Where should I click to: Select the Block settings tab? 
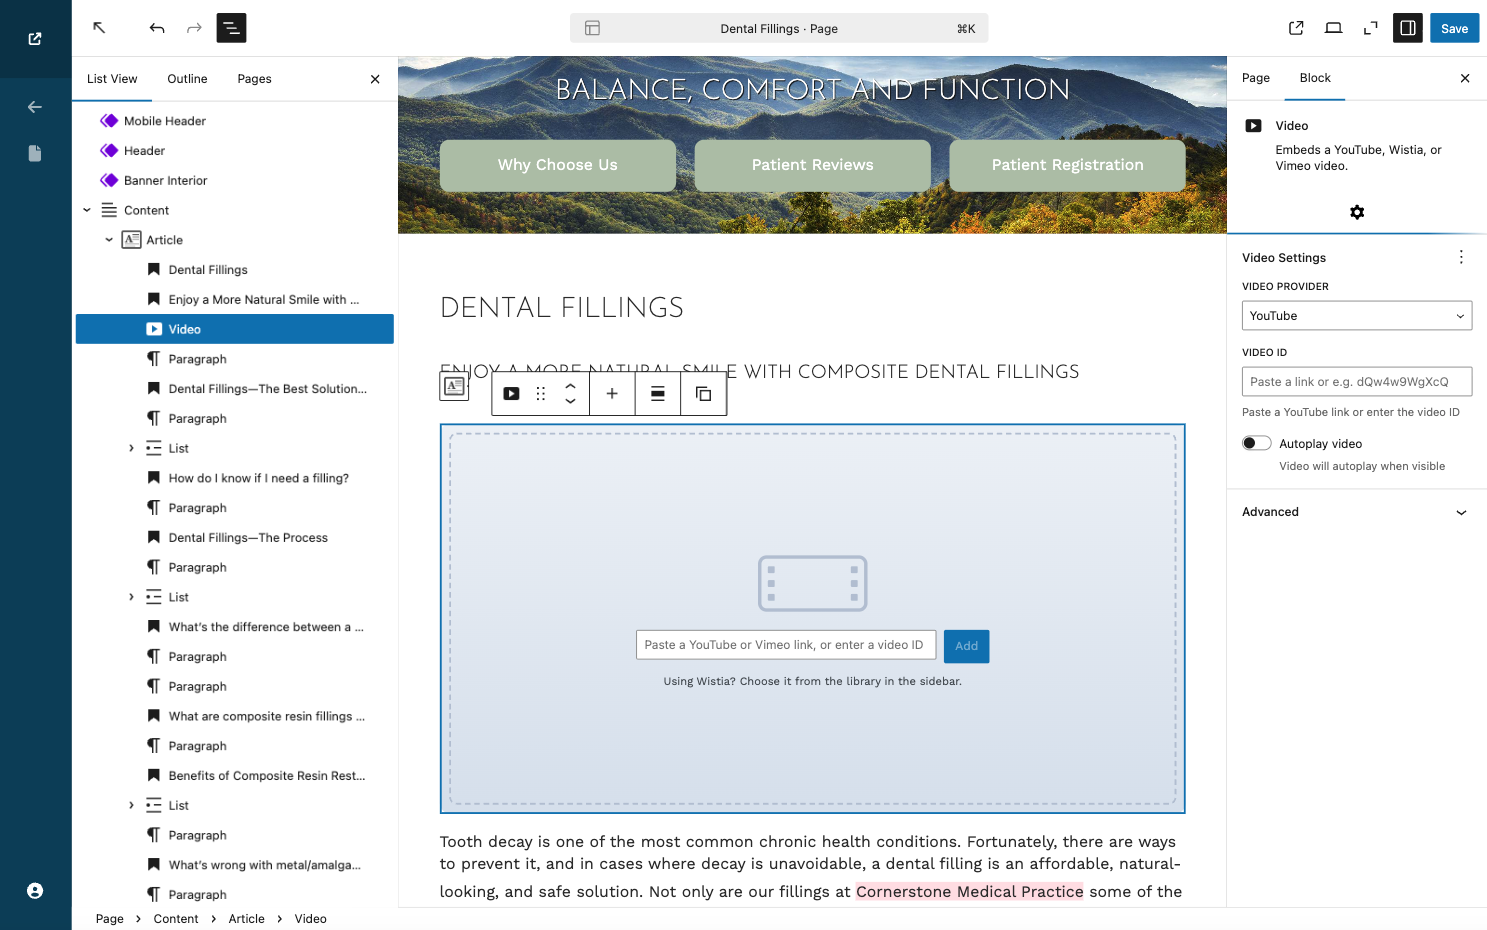(1315, 78)
